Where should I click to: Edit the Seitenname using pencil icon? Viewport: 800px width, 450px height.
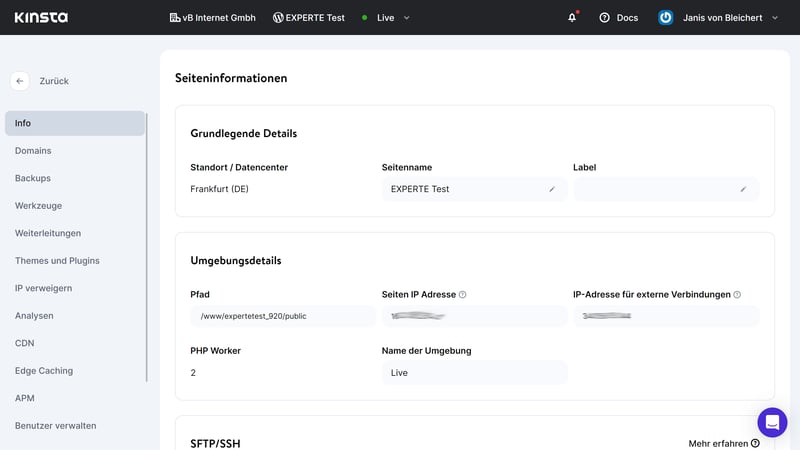click(x=552, y=189)
